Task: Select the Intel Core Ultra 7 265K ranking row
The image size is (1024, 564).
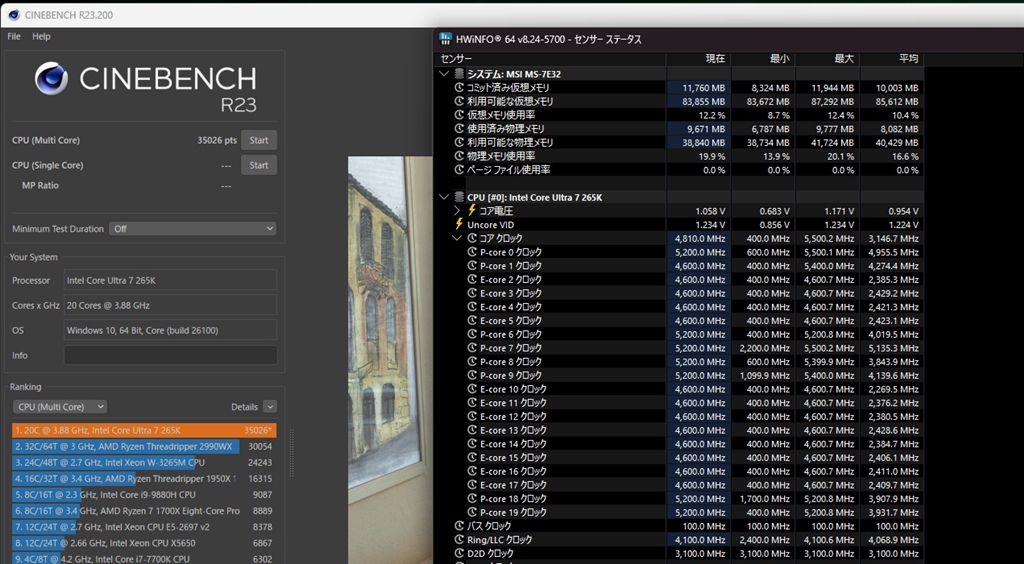Action: point(144,430)
